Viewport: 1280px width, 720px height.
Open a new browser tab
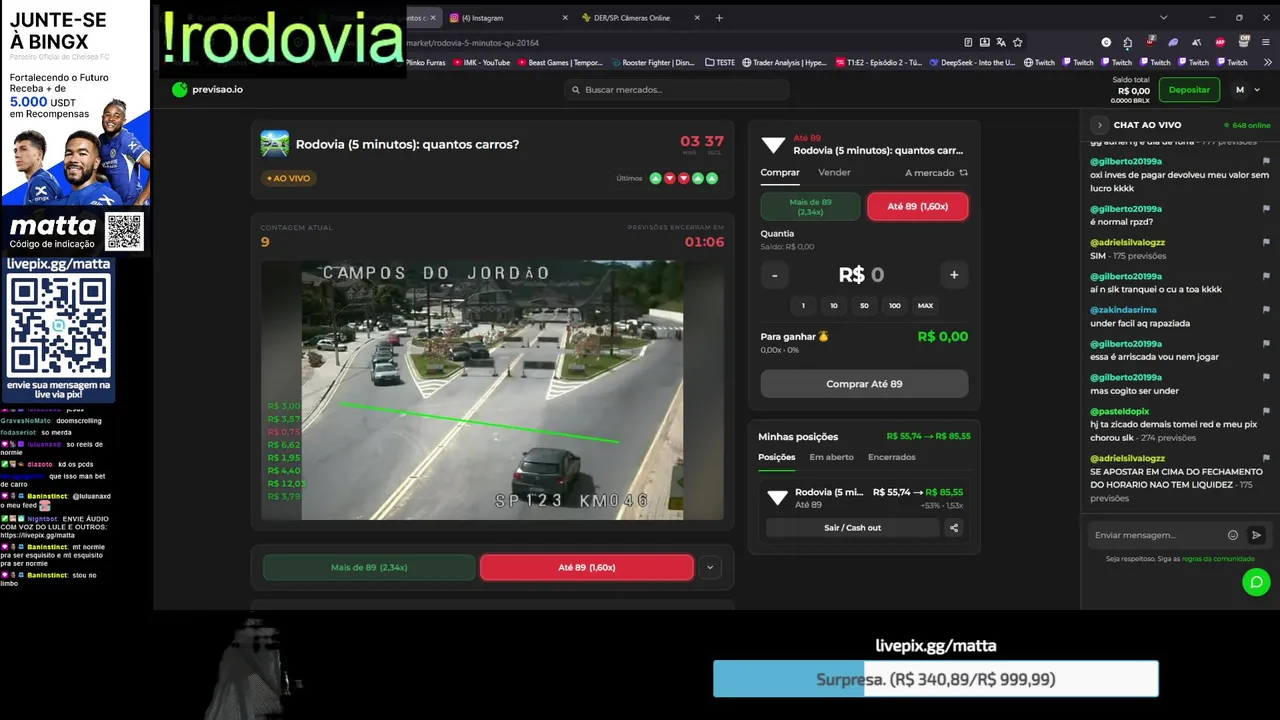(719, 18)
